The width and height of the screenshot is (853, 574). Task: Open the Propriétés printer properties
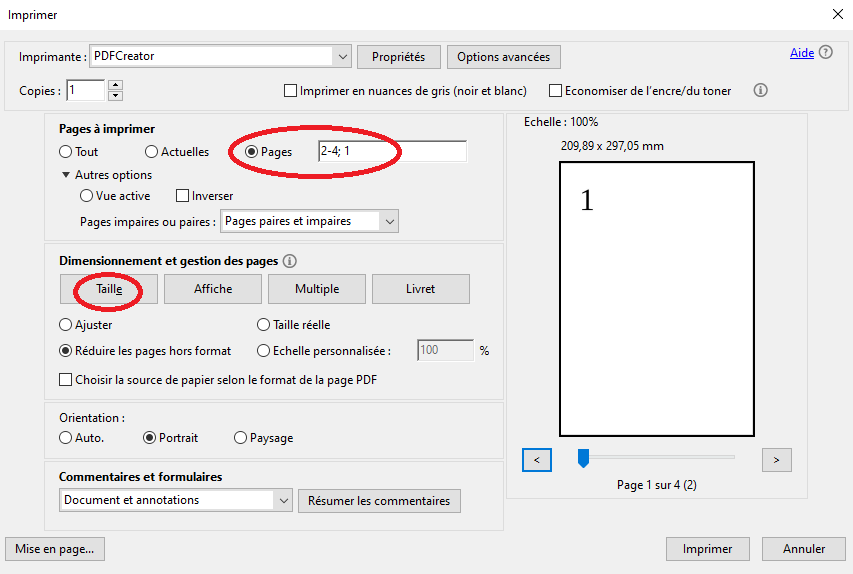pos(399,57)
